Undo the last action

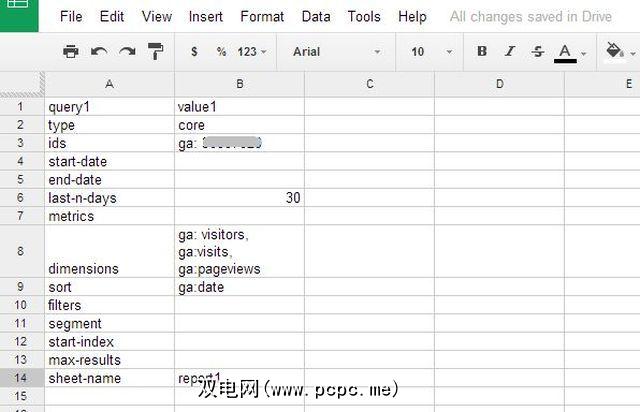click(98, 51)
